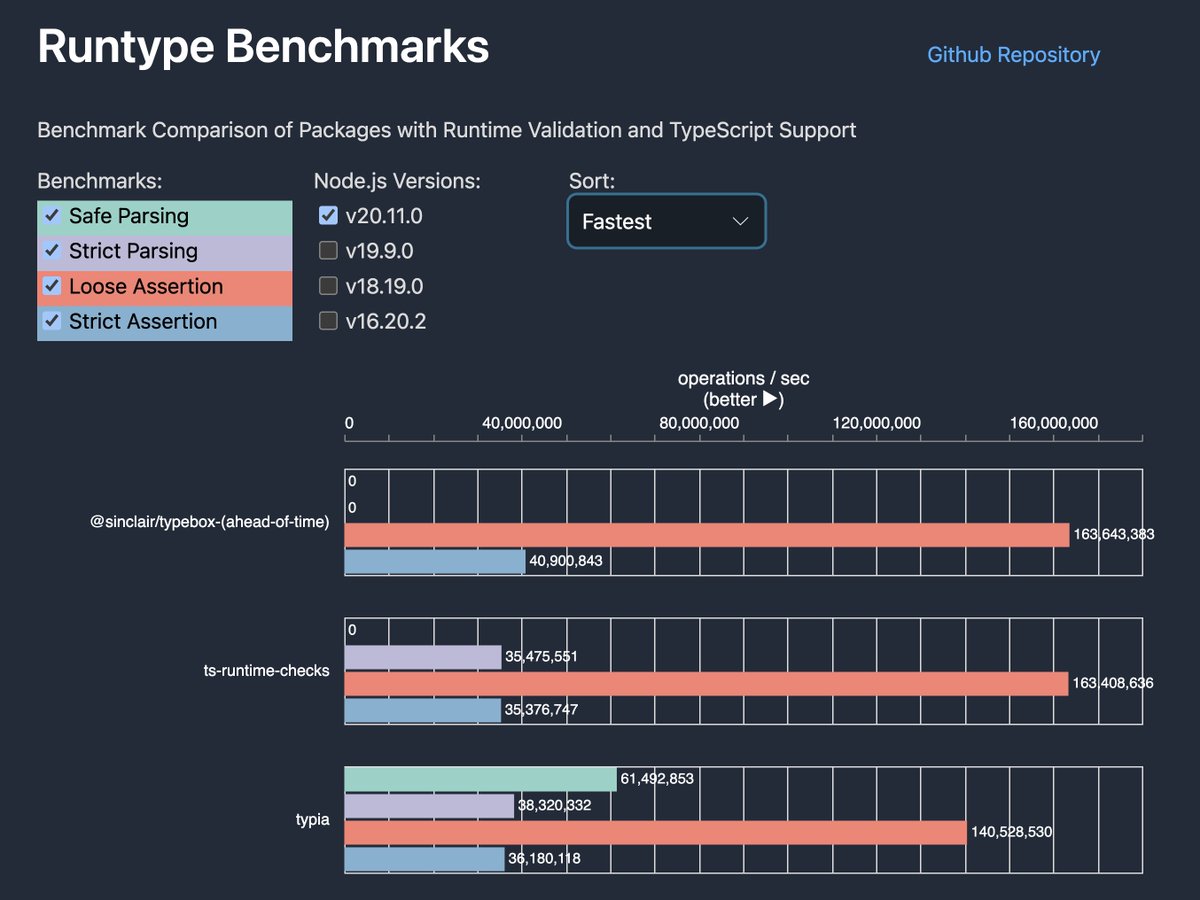Click the @sinclair/typebox-(ahead-of-time) package label
Image resolution: width=1200 pixels, height=900 pixels.
[x=210, y=521]
